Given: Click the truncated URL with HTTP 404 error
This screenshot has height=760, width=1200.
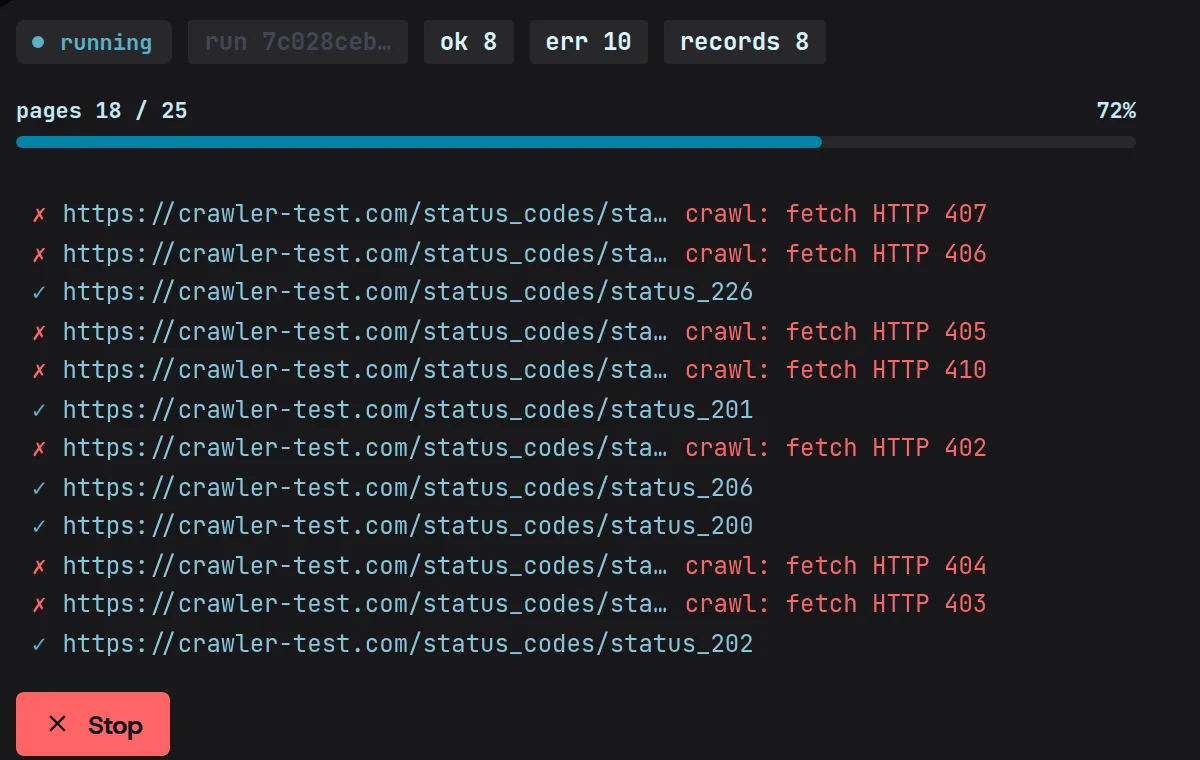Looking at the screenshot, I should pyautogui.click(x=365, y=565).
